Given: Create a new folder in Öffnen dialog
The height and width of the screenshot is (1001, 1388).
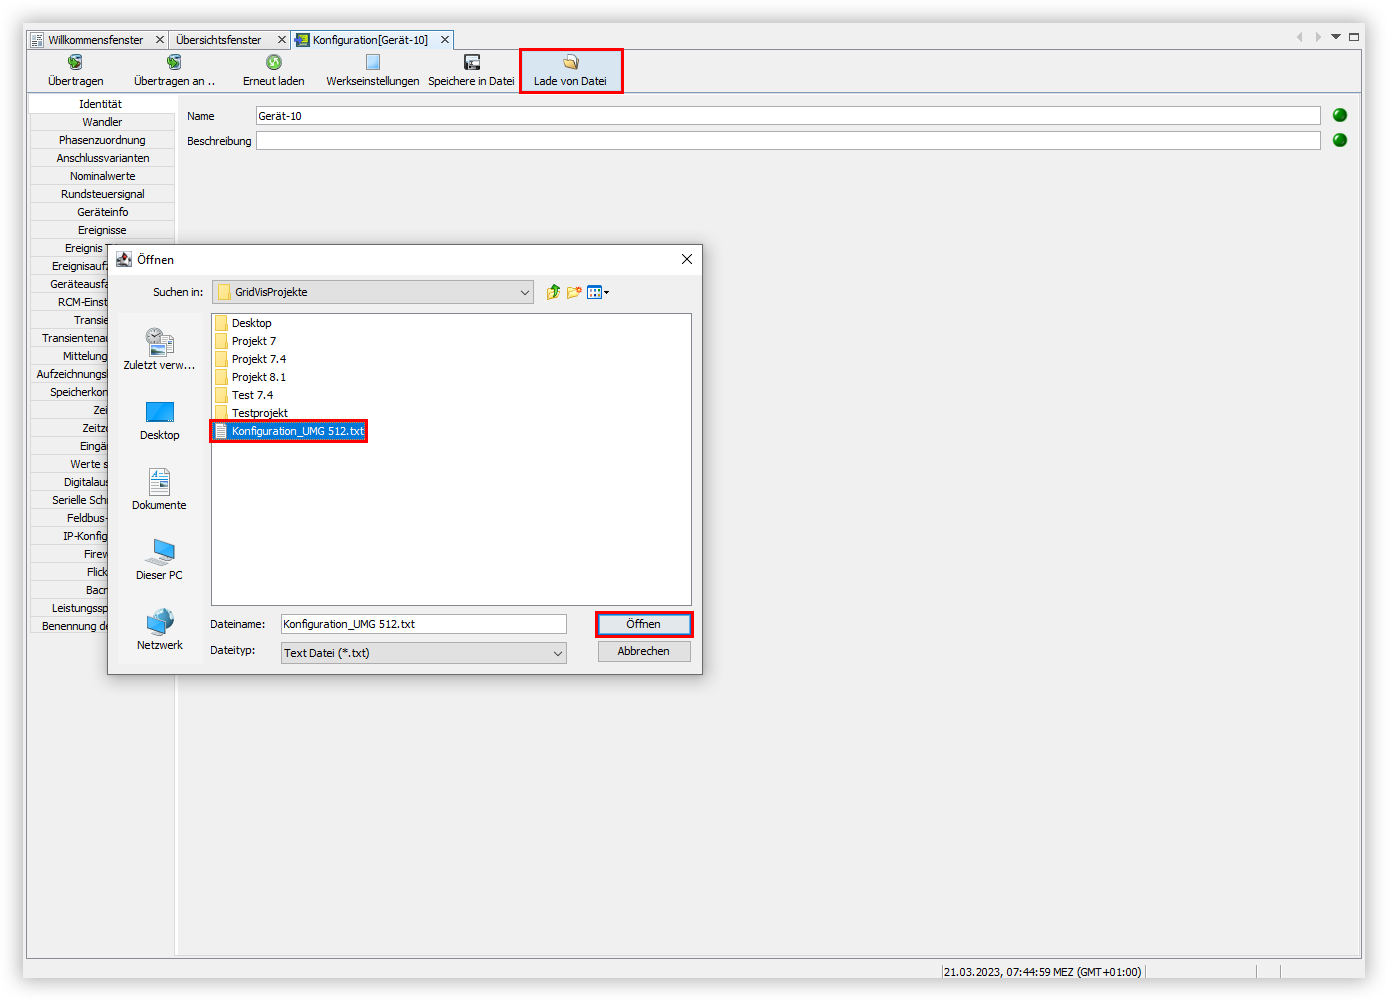Looking at the screenshot, I should coord(574,292).
